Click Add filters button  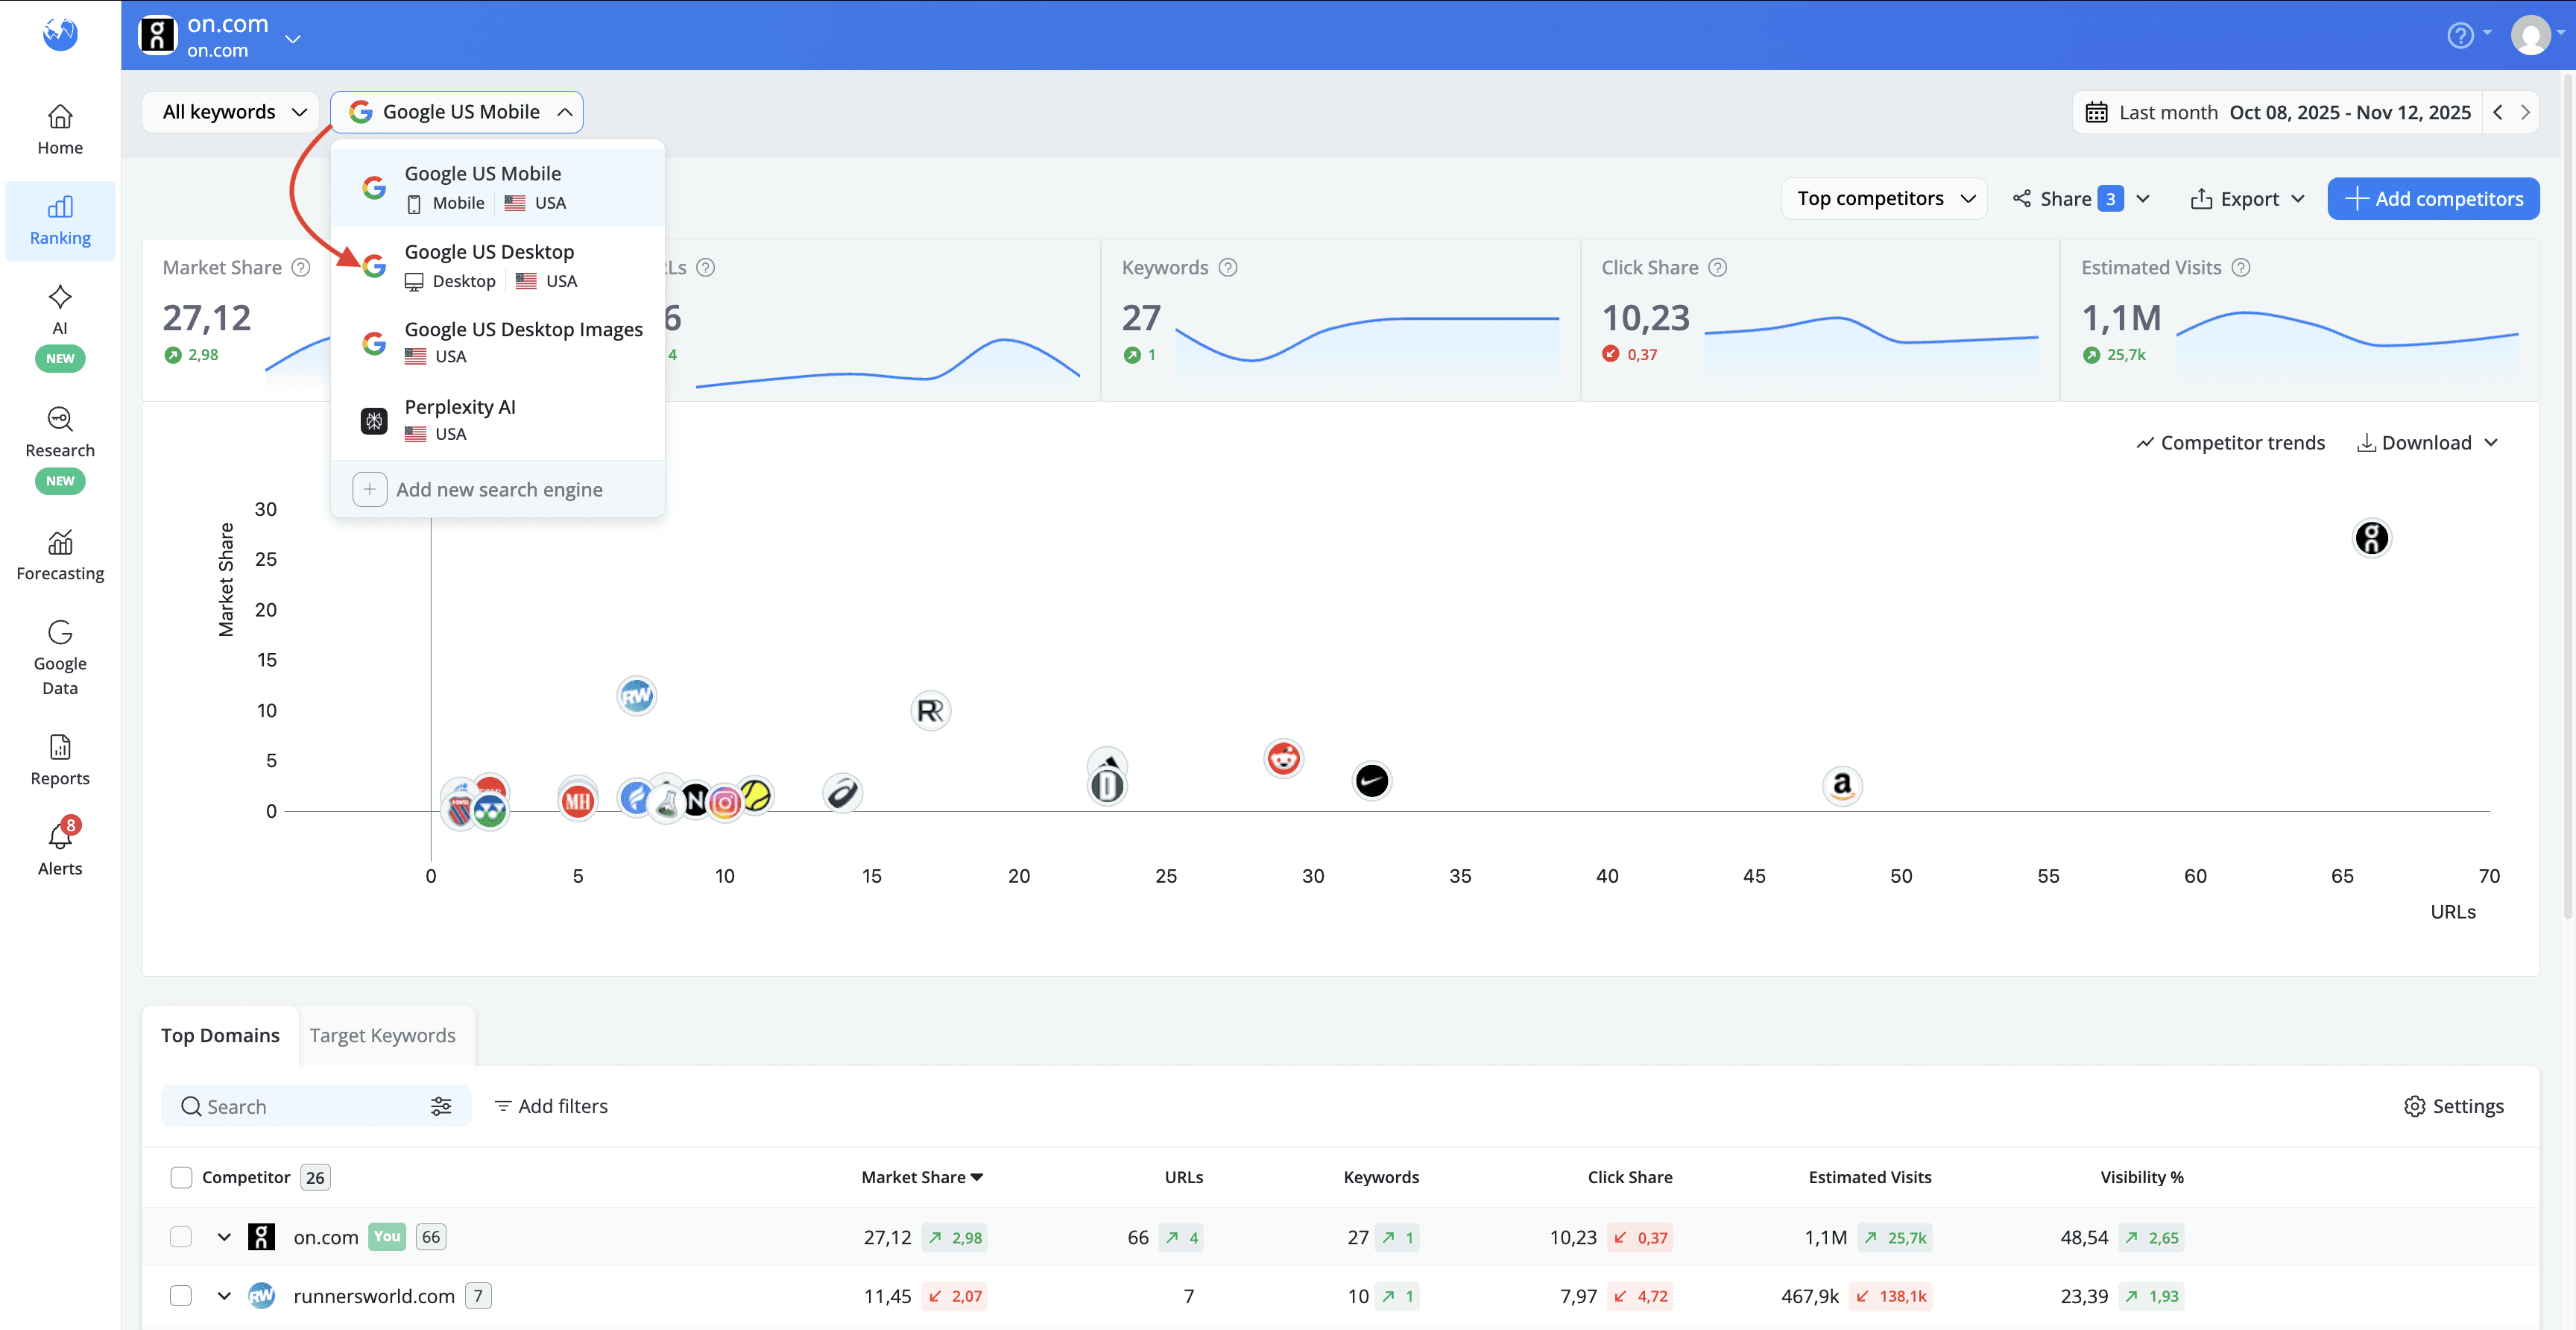click(x=551, y=1106)
